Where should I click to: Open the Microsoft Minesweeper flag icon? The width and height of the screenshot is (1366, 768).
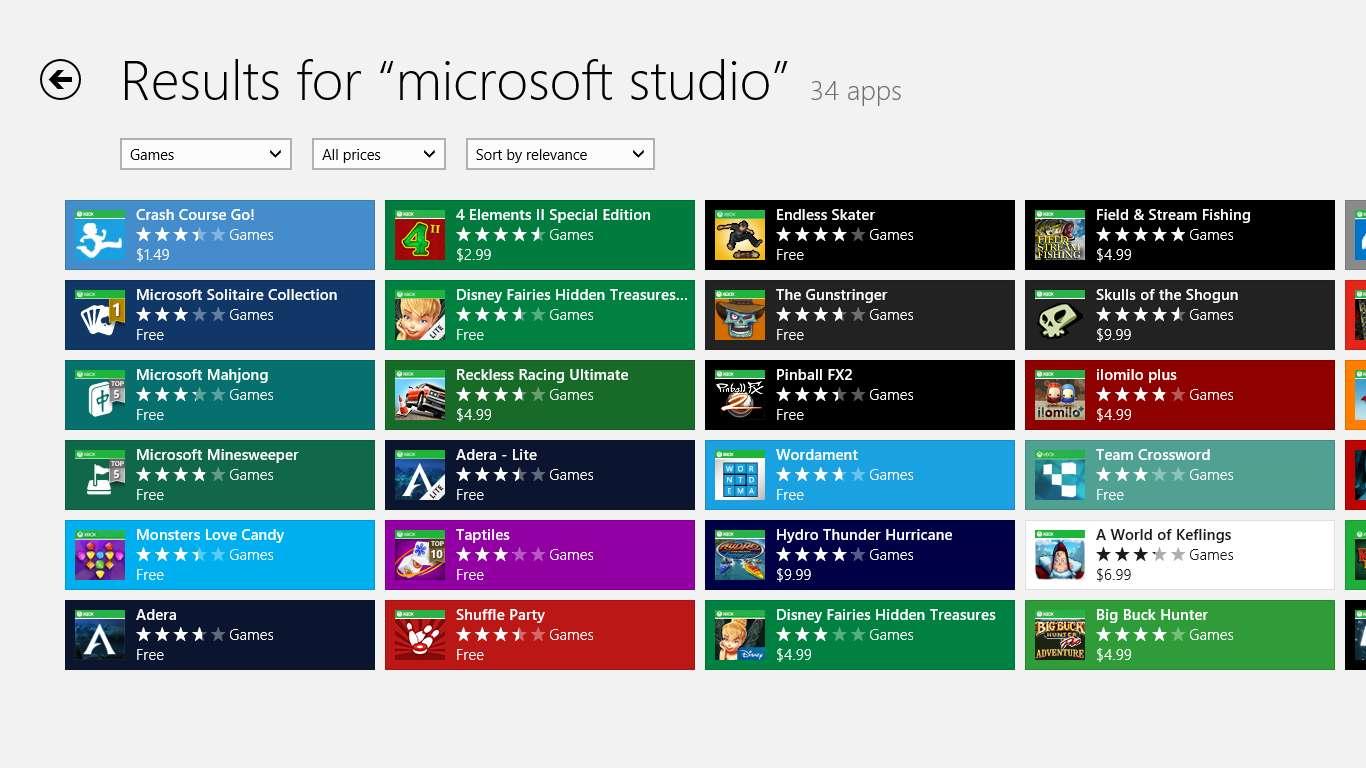[100, 475]
